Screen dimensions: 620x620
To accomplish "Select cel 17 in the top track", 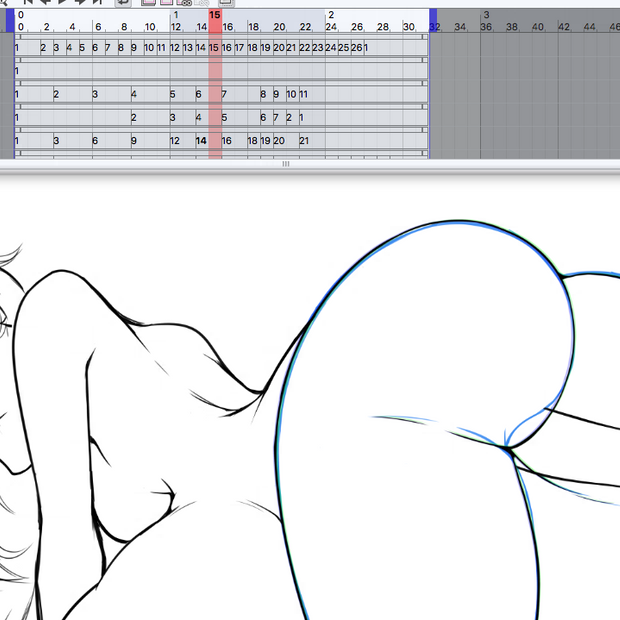I will click(x=240, y=48).
